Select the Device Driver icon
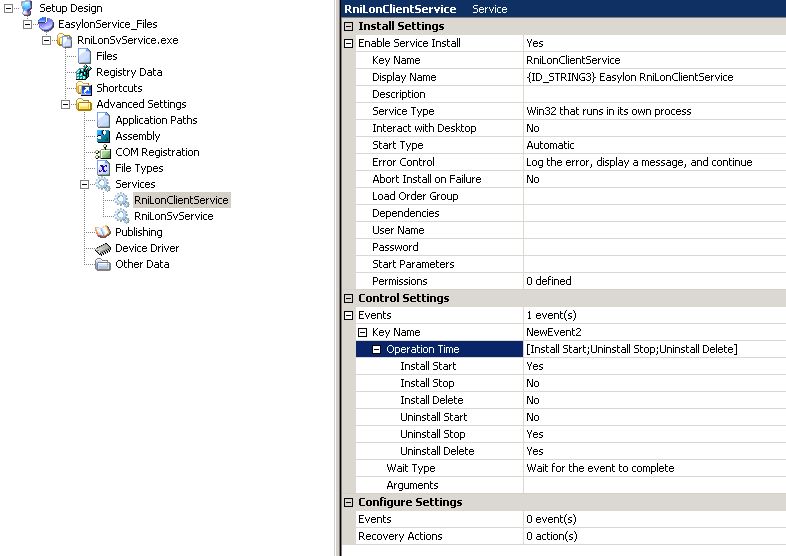Screen dimensions: 786x556 (103, 248)
